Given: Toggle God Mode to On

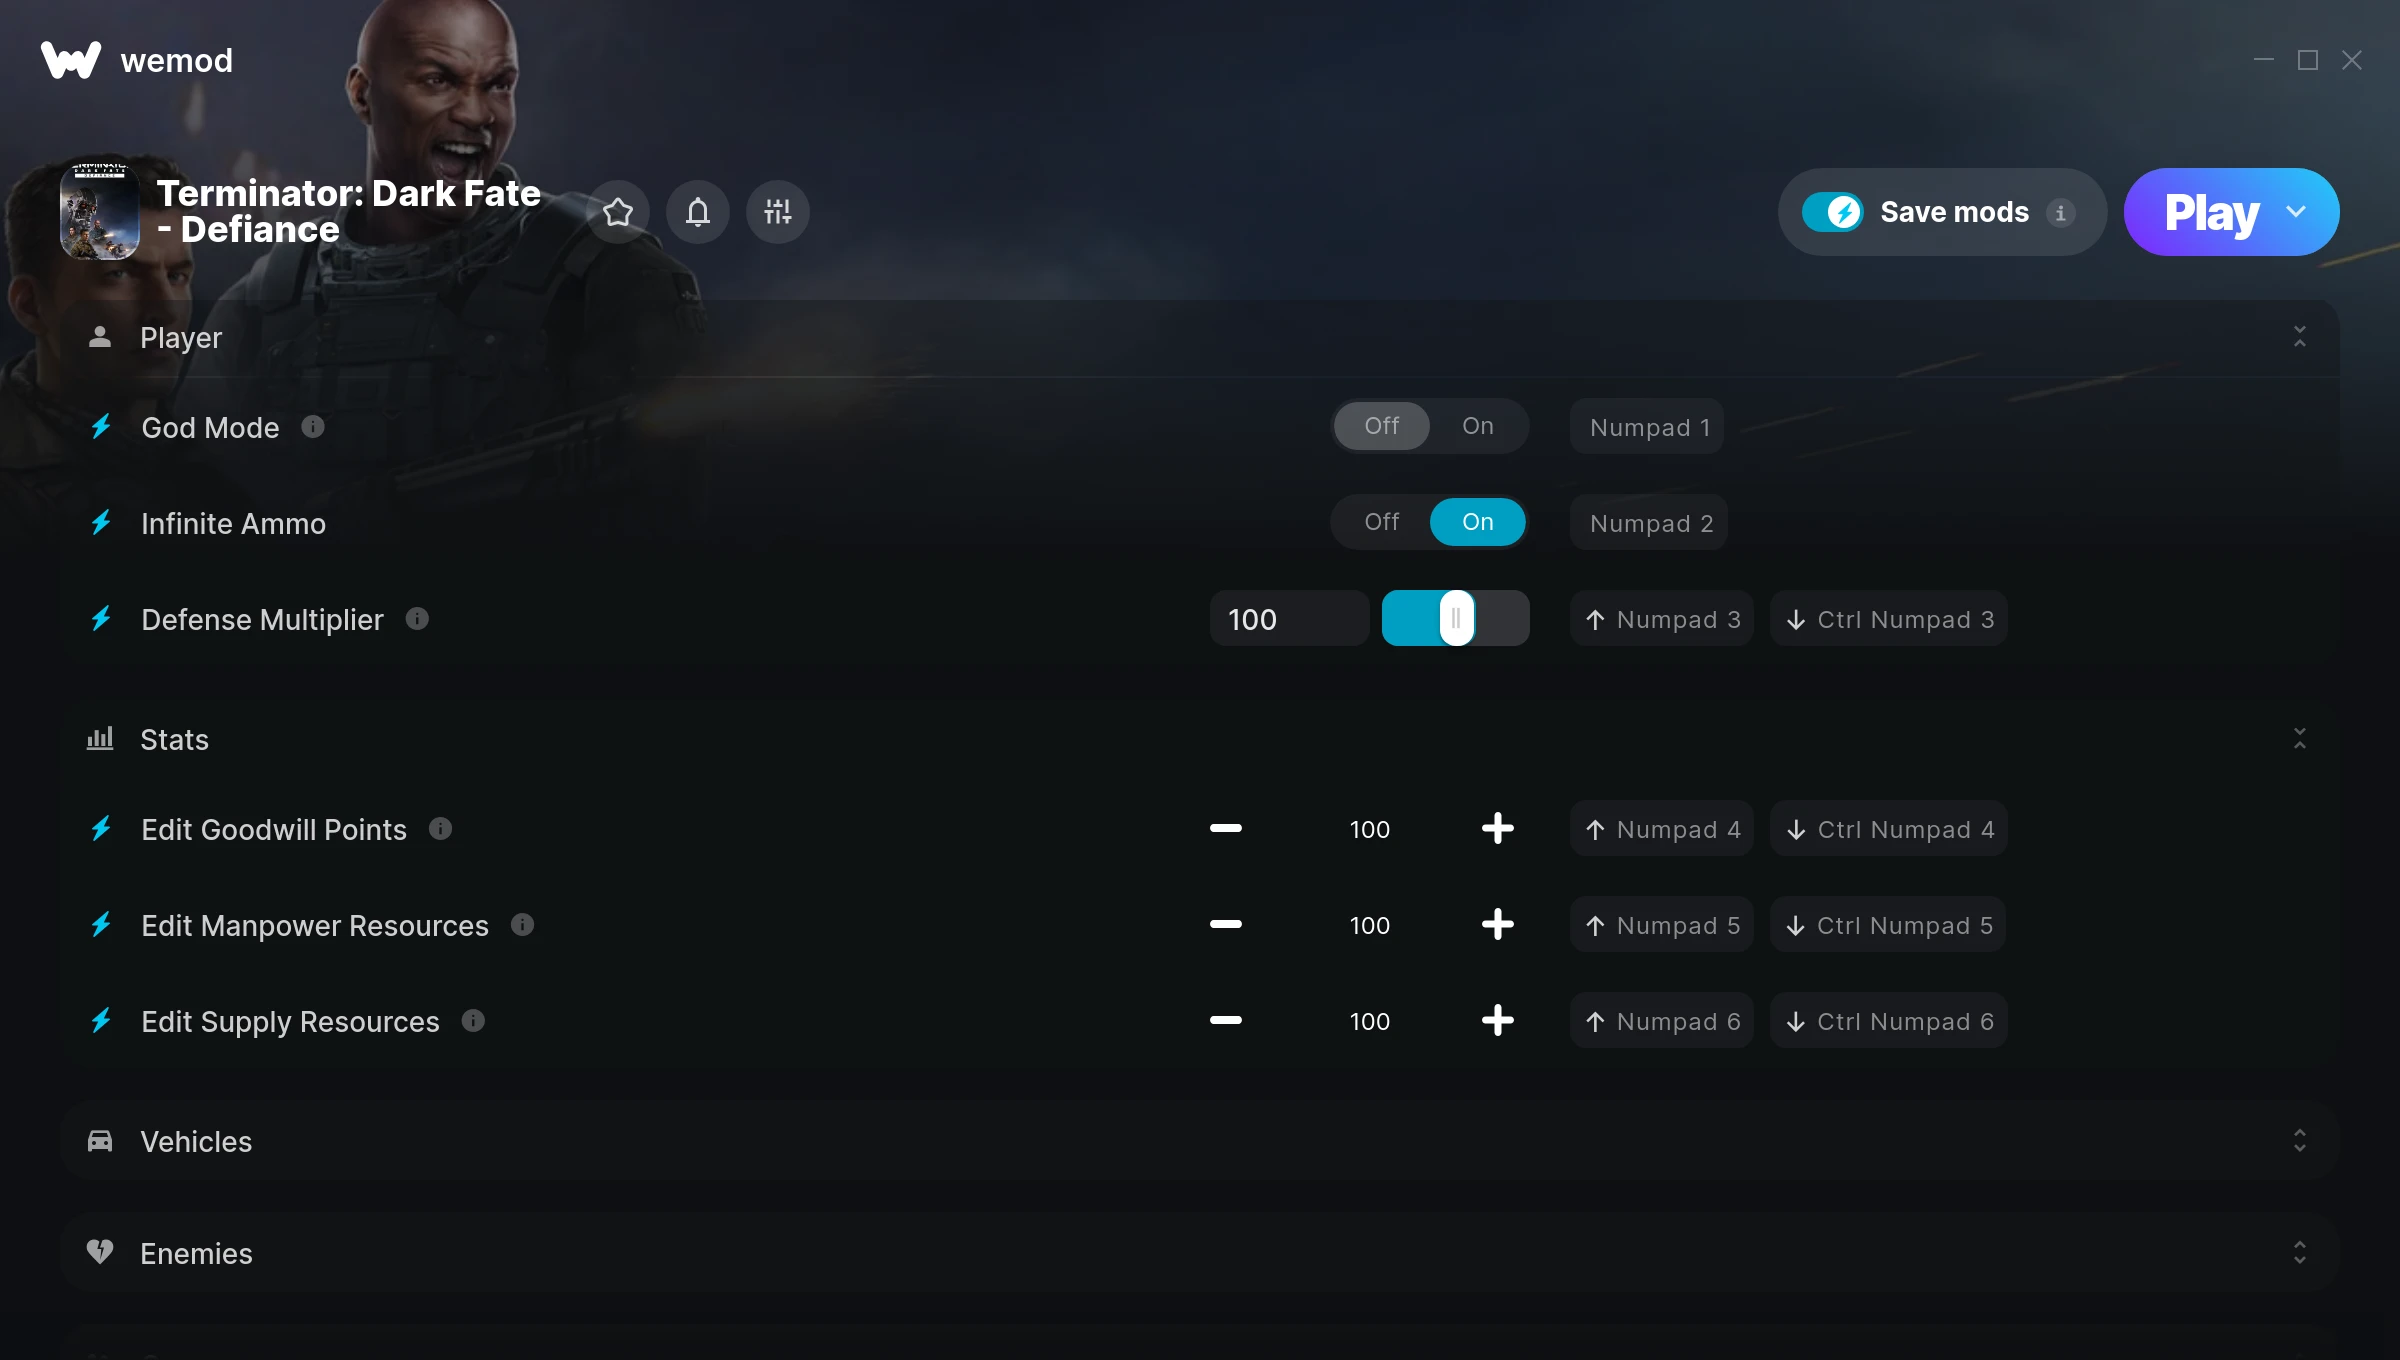Looking at the screenshot, I should click(x=1477, y=425).
